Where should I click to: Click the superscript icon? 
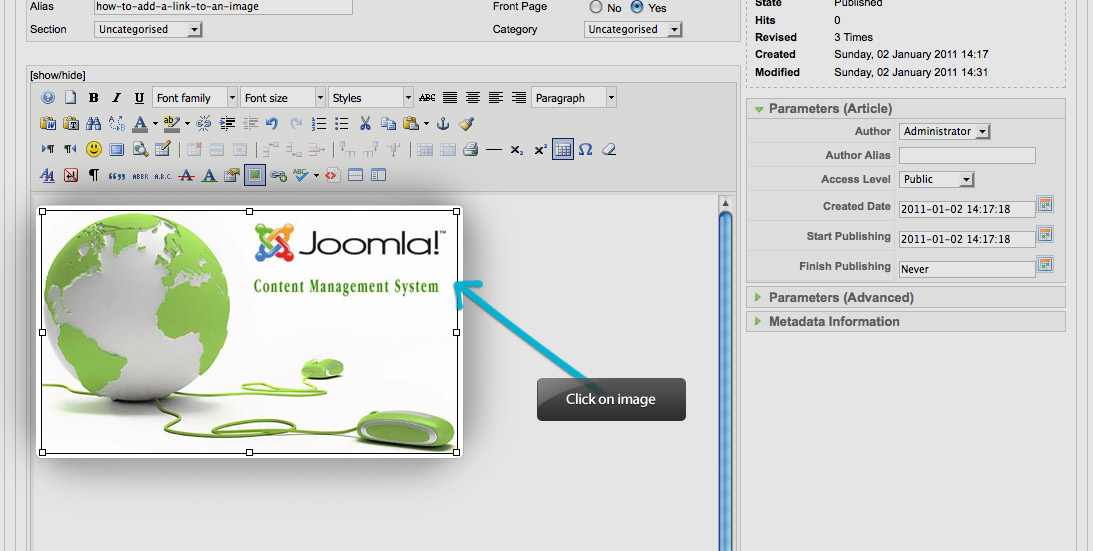540,149
